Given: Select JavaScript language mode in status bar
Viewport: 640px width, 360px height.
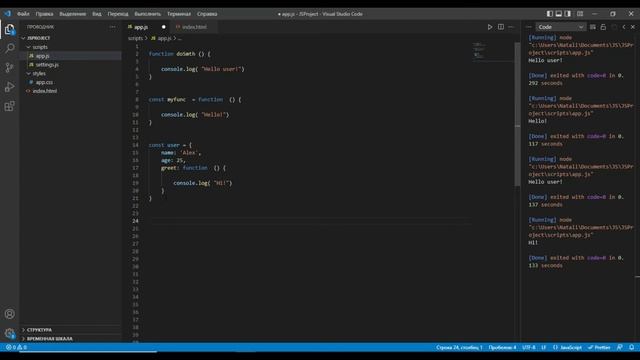Looking at the screenshot, I should point(567,347).
